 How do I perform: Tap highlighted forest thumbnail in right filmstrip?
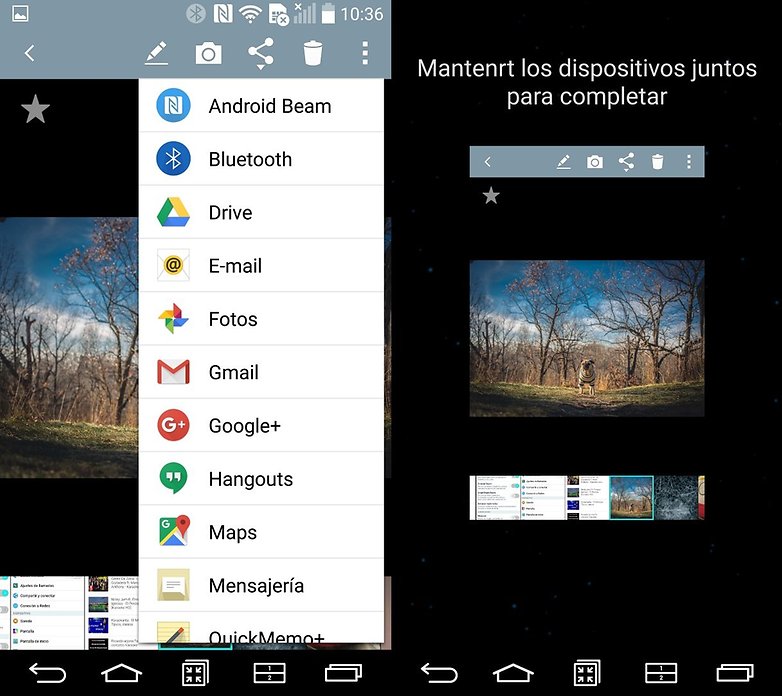pyautogui.click(x=631, y=498)
